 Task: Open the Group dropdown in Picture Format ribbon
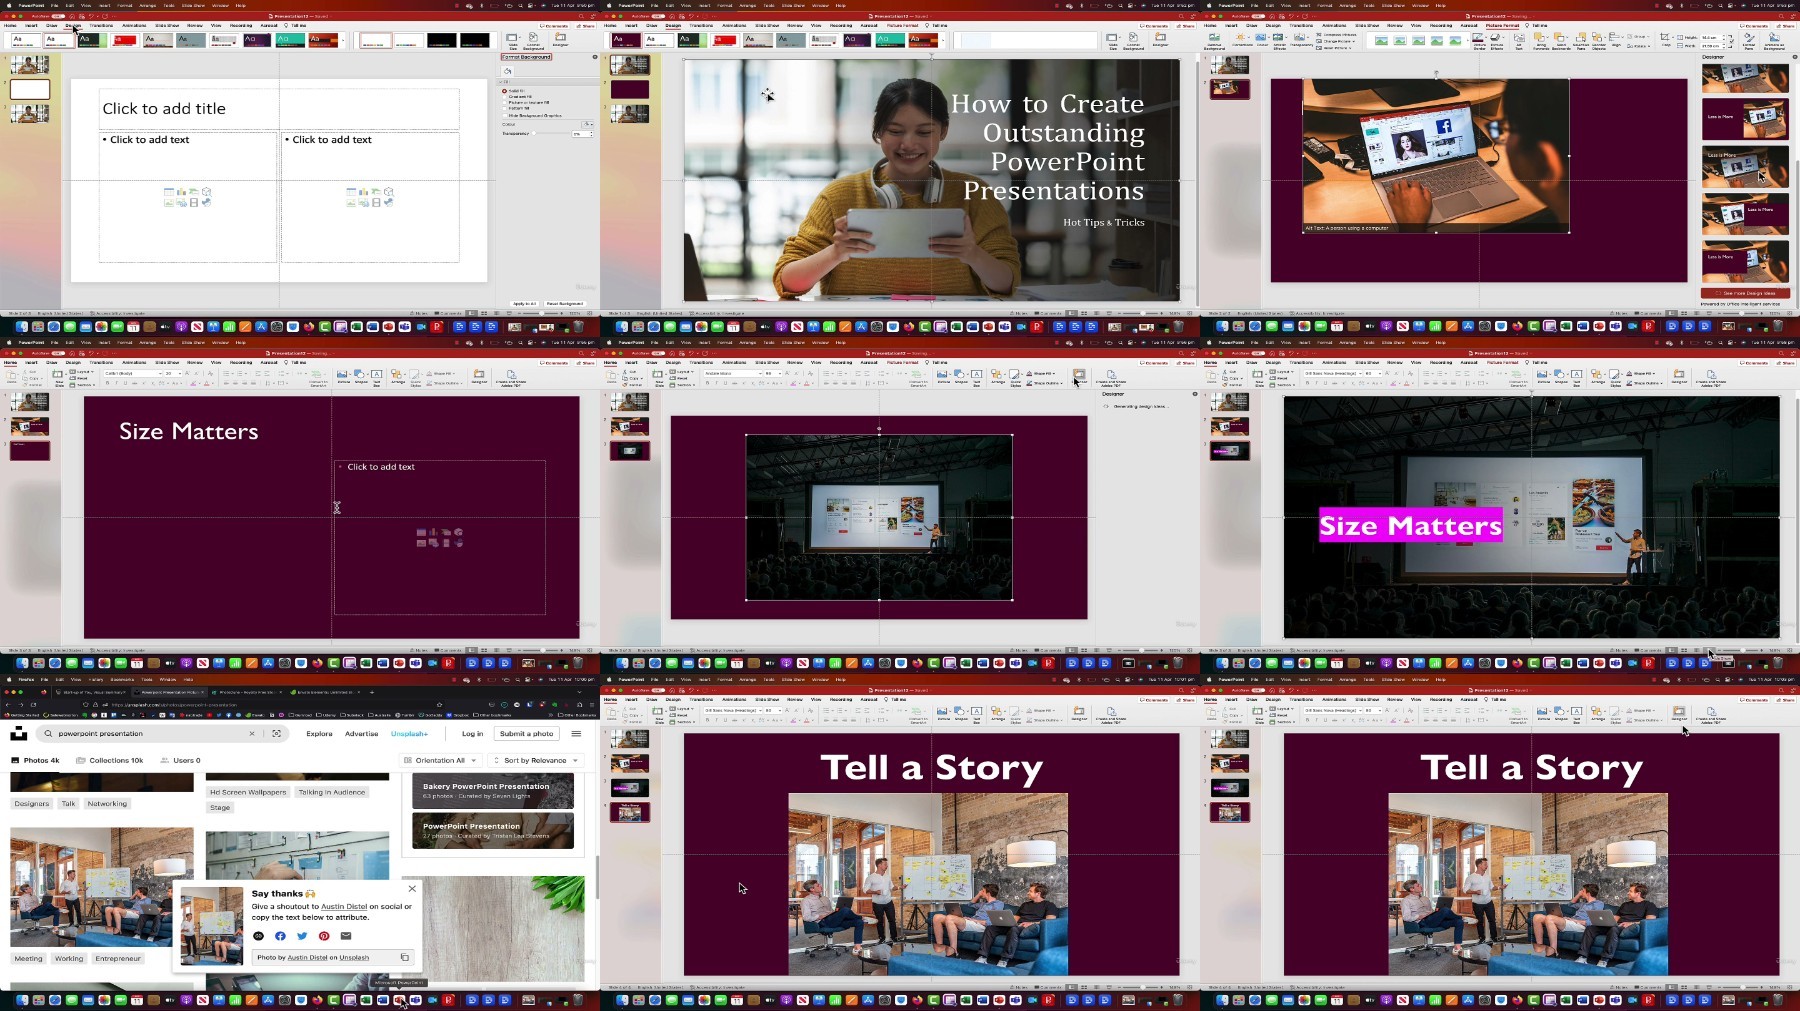click(1639, 36)
